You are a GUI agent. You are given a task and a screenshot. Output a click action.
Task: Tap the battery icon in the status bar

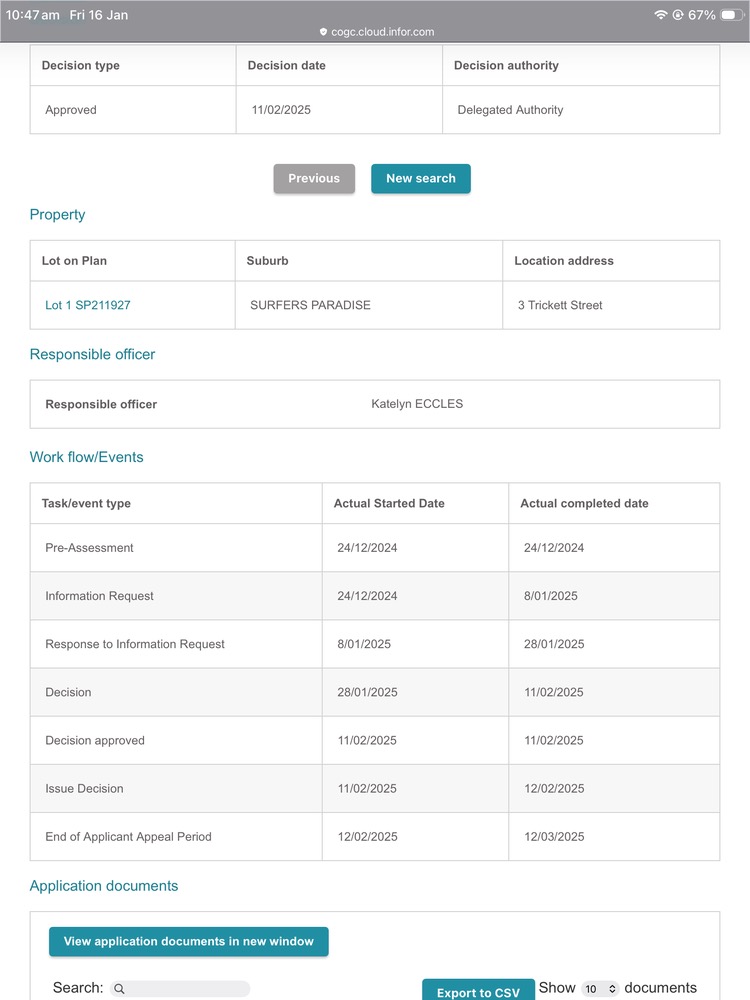click(x=732, y=15)
